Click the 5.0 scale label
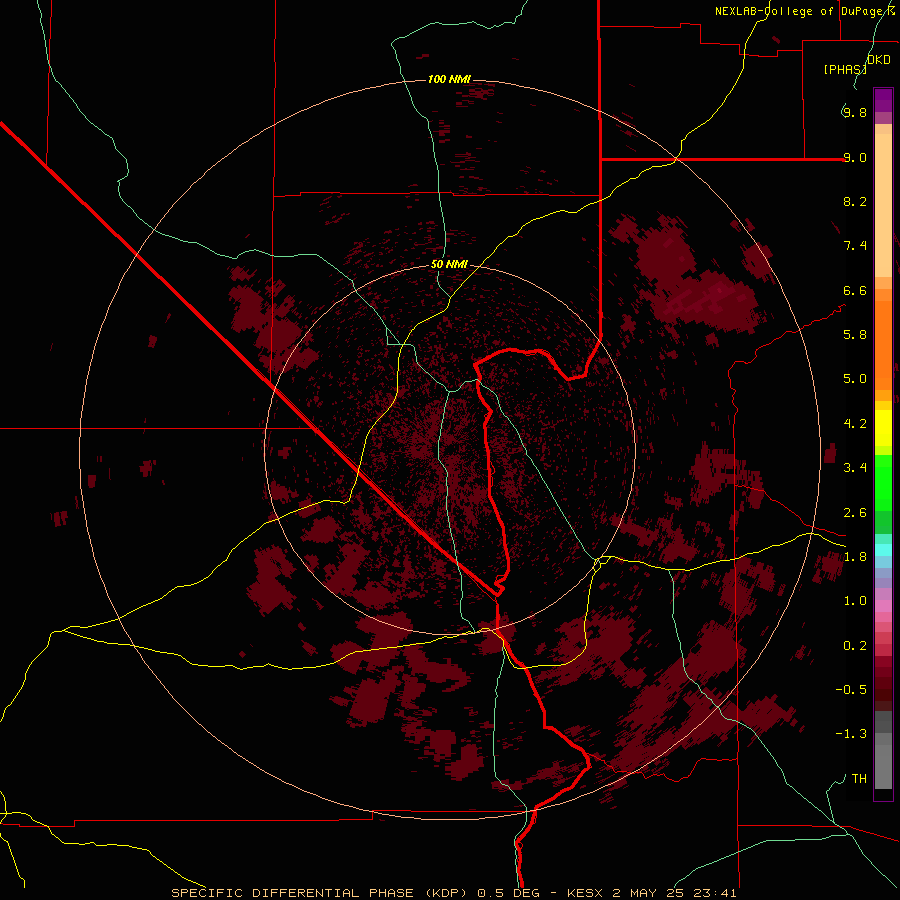This screenshot has height=900, width=900. [855, 379]
